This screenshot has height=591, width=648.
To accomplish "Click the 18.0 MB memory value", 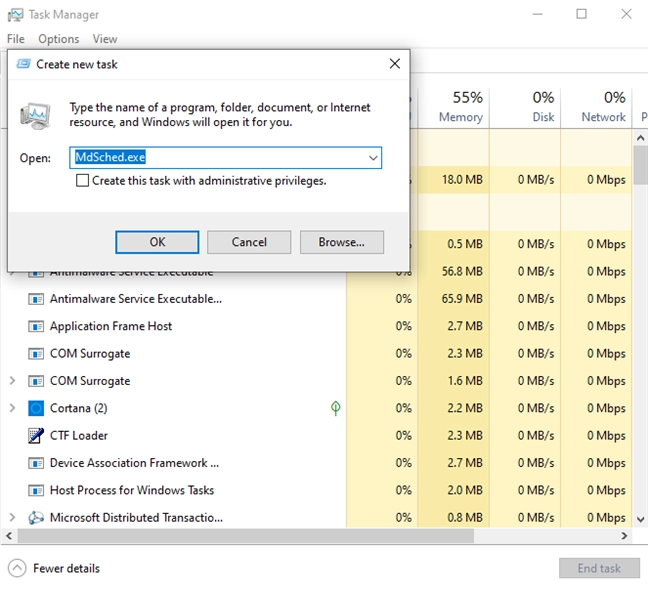I will coord(462,180).
